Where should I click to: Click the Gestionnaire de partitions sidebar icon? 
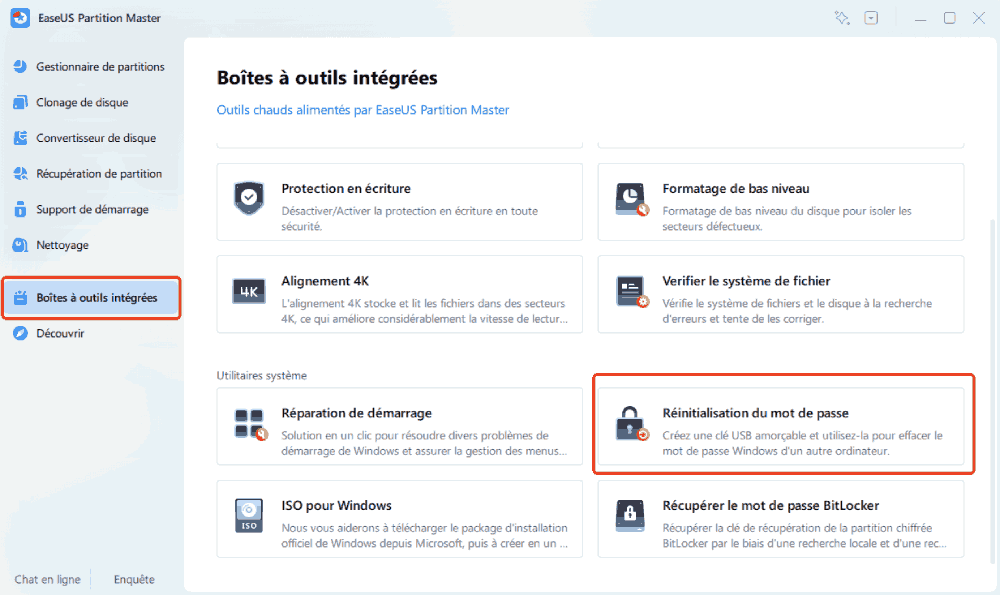coord(20,66)
